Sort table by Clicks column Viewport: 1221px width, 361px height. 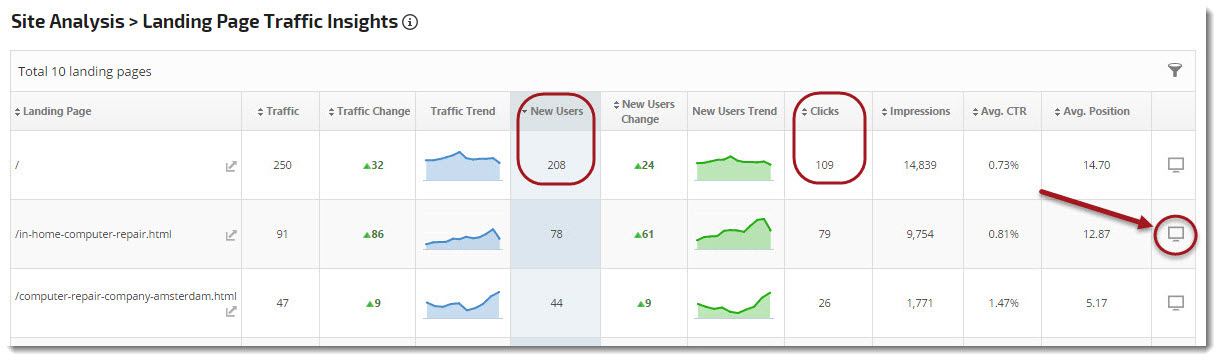820,111
